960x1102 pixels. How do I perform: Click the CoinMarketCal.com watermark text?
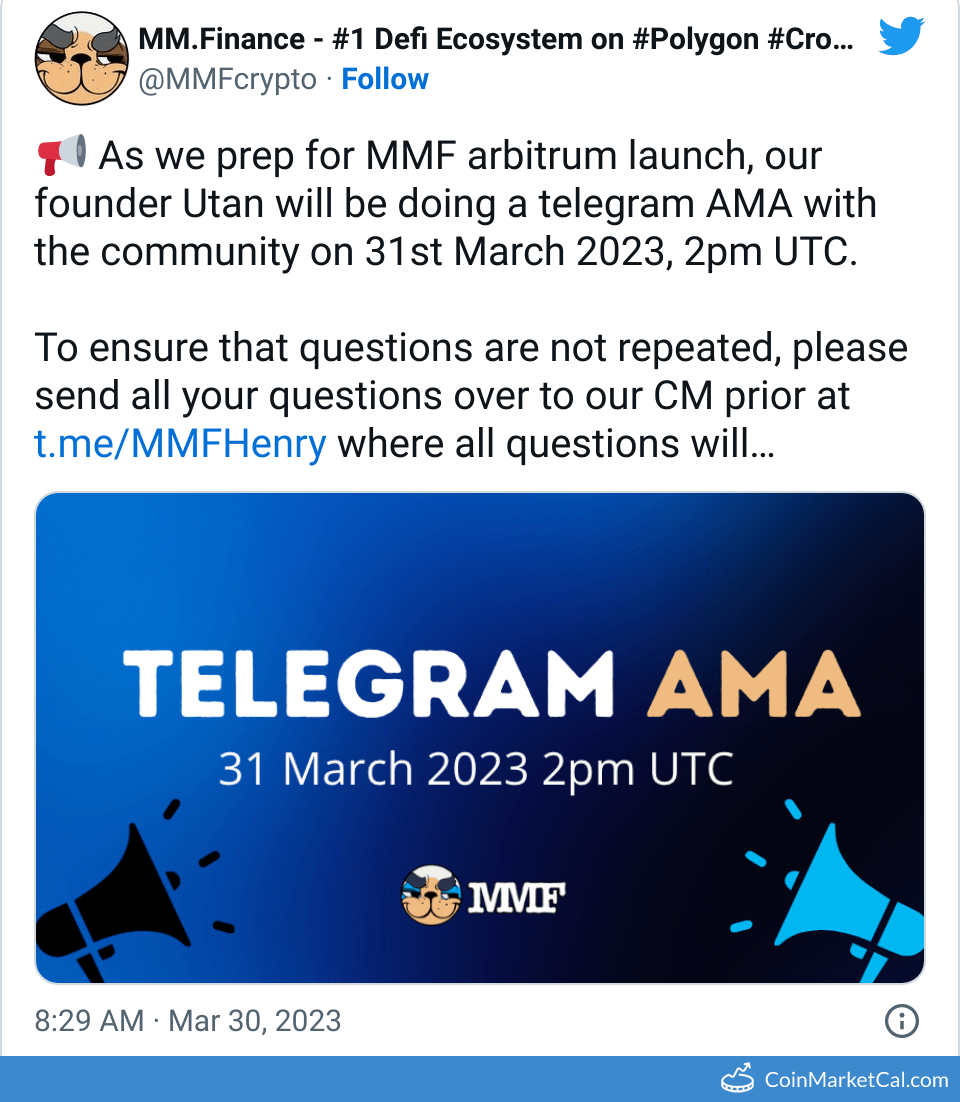856,1079
